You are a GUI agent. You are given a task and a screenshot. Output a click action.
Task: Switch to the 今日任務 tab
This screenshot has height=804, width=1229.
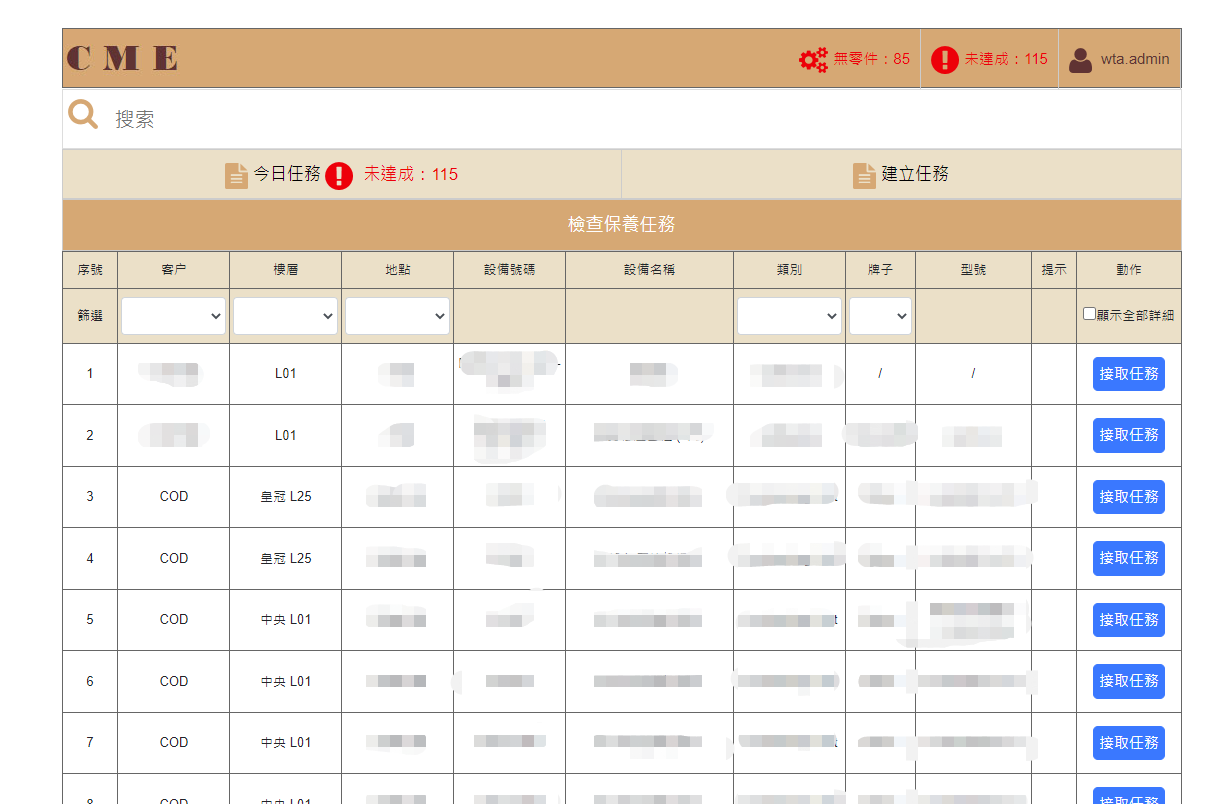click(342, 174)
